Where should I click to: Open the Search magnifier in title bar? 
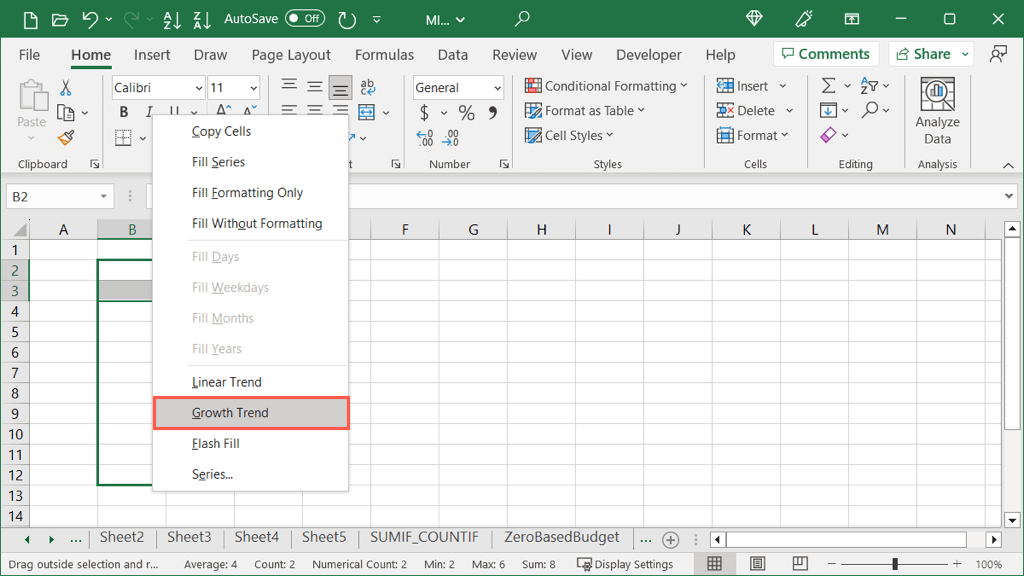pyautogui.click(x=522, y=19)
